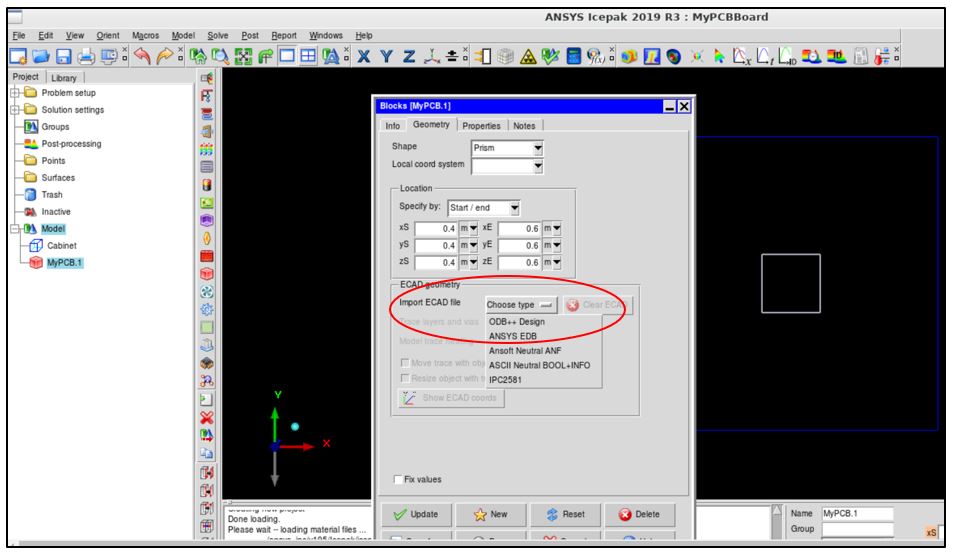Click the Object face post-processing icon

pos(629,57)
